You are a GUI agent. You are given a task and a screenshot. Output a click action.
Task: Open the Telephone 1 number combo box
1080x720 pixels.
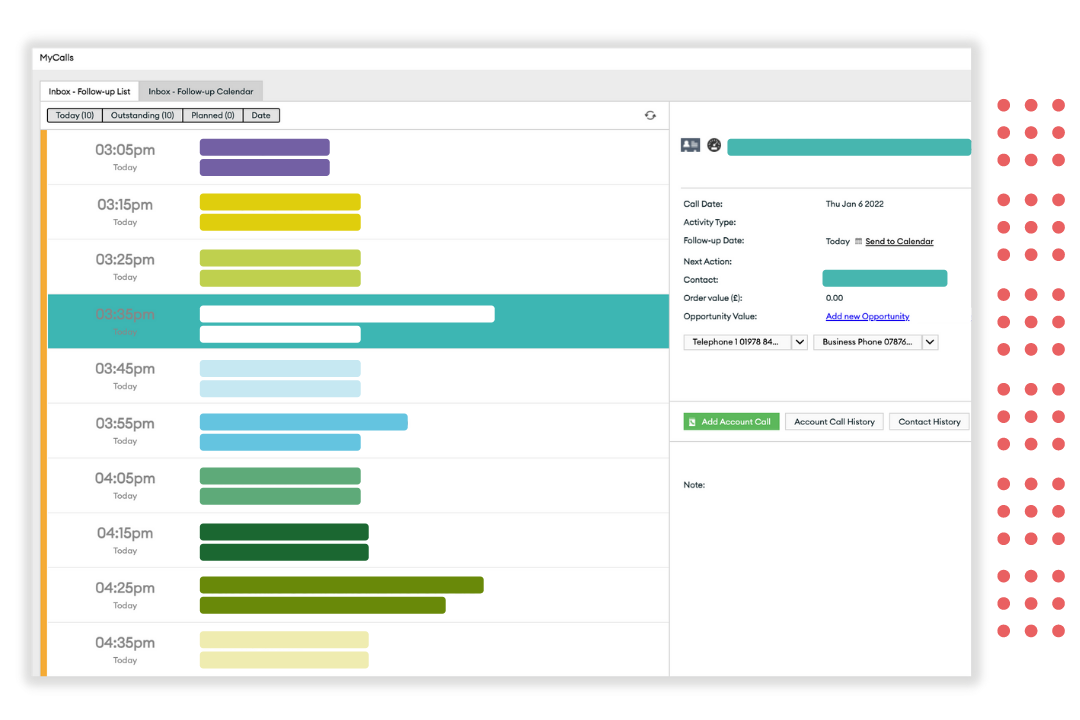[736, 342]
